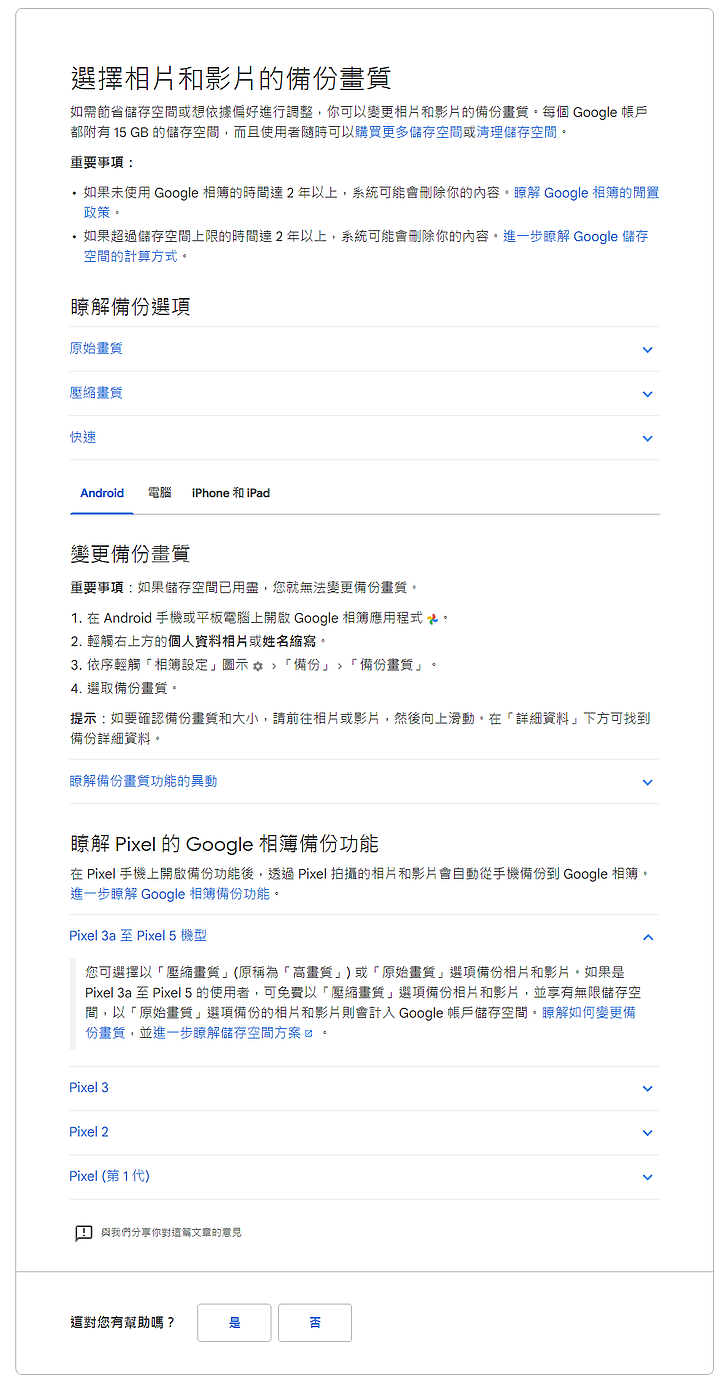Viewport: 720px width, 1385px height.
Task: Click bold 個人資料相片 text in step 2
Action: [x=206, y=641]
